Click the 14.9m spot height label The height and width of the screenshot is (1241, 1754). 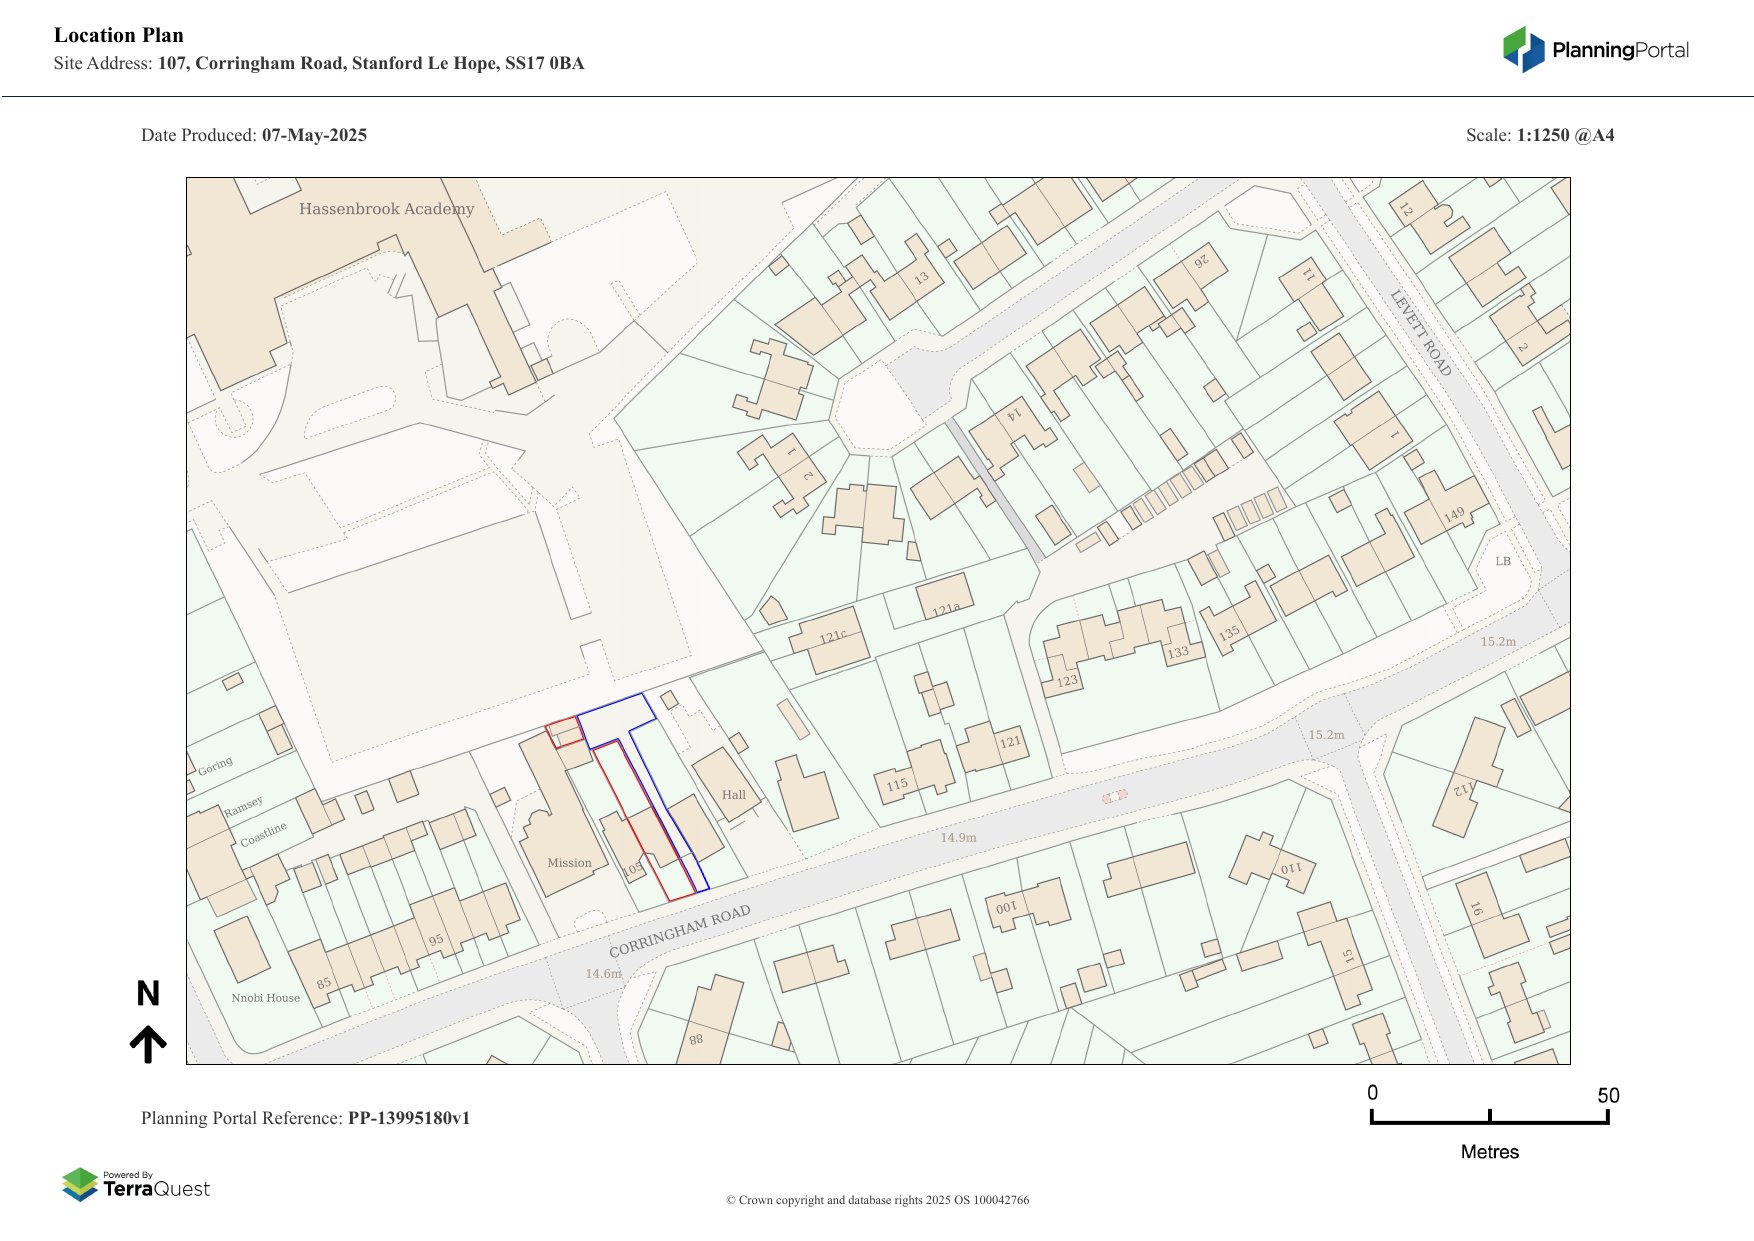[958, 838]
